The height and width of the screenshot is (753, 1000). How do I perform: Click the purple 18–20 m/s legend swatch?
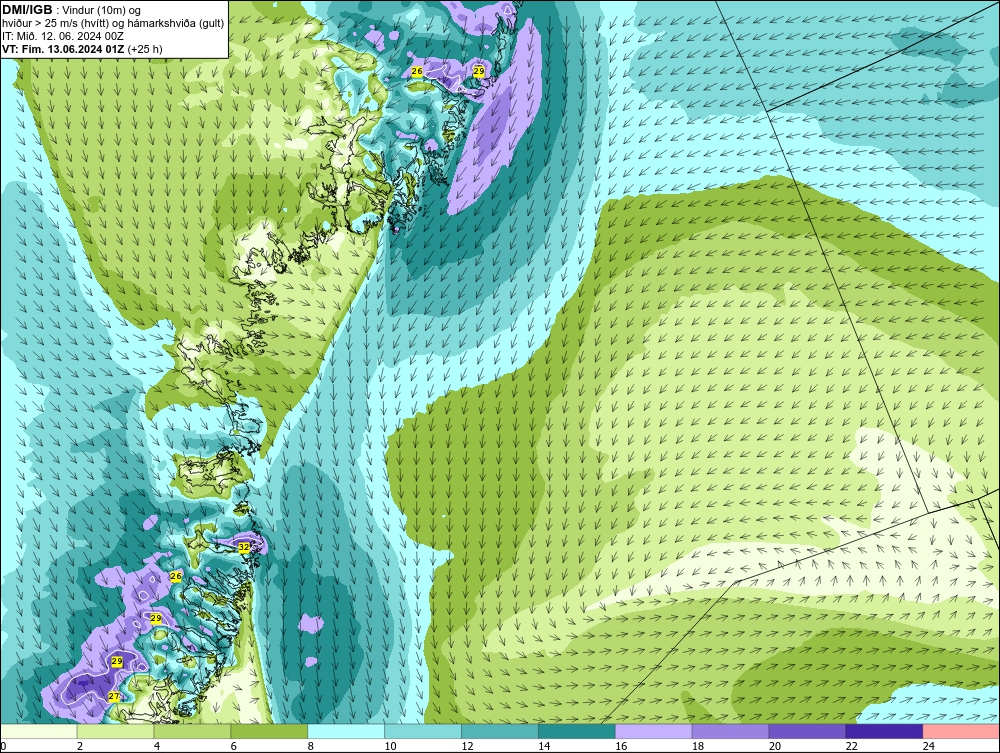click(730, 731)
